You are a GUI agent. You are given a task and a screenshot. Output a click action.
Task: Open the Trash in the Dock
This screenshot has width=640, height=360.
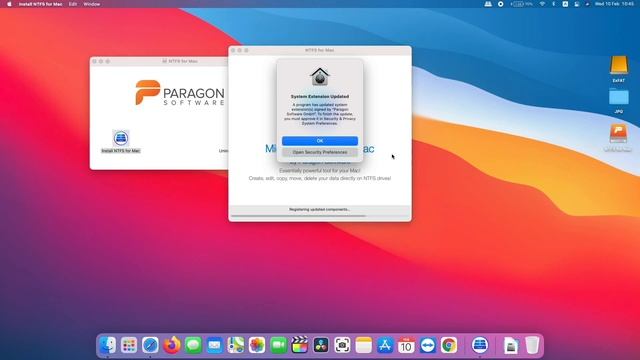coord(532,345)
